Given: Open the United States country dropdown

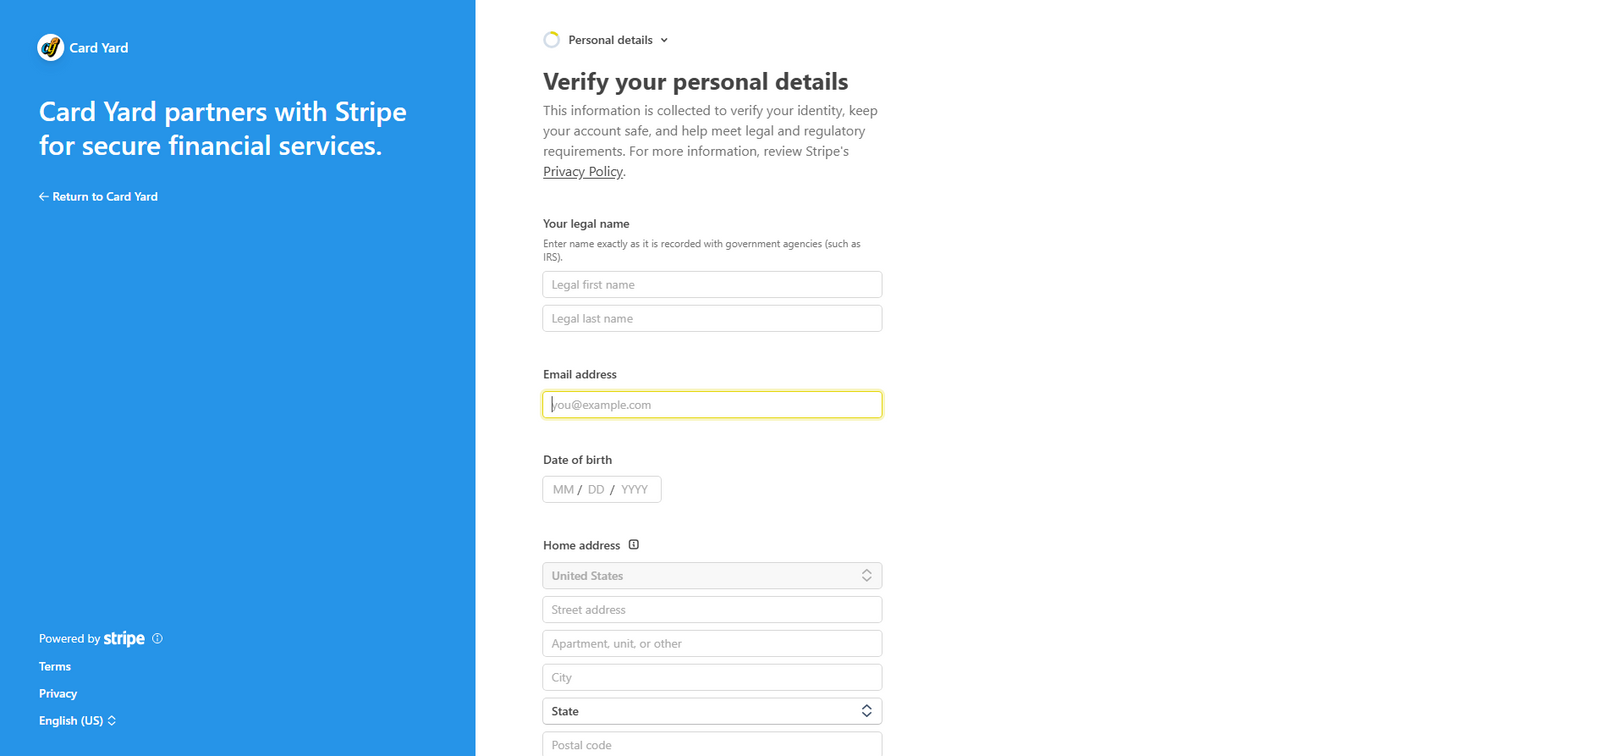Looking at the screenshot, I should 712,576.
